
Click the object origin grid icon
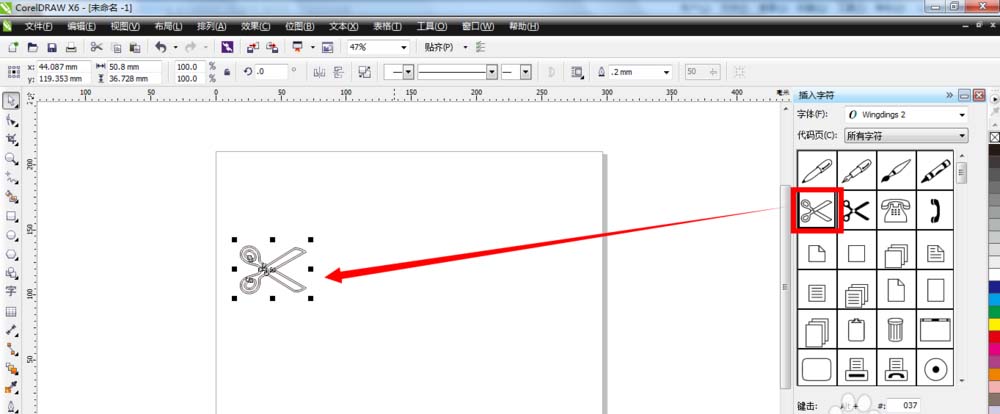click(x=14, y=73)
